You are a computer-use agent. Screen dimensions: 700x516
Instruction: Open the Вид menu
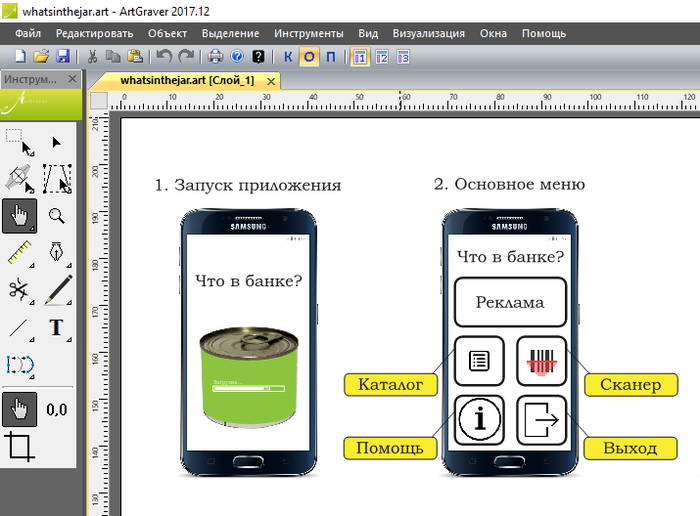(x=368, y=33)
